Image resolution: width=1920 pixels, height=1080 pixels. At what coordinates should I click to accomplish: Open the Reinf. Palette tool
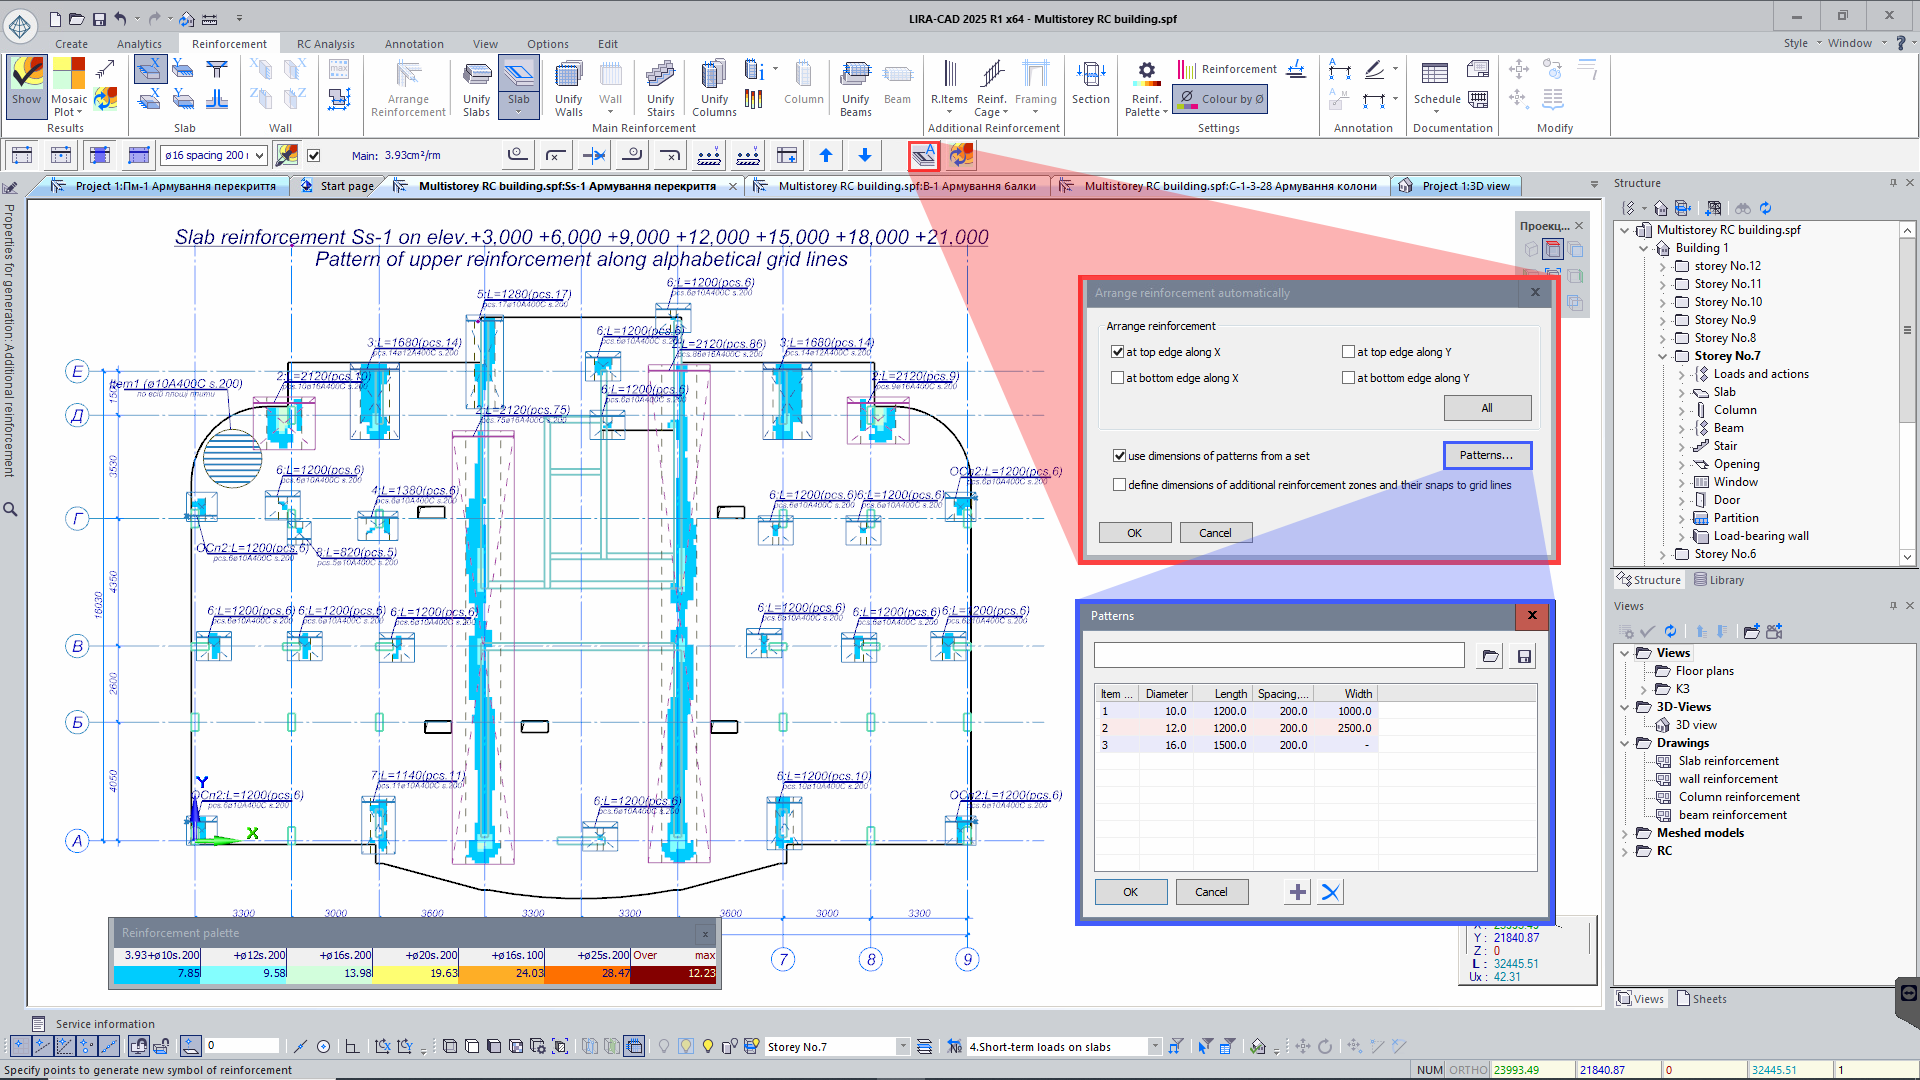tap(1146, 87)
